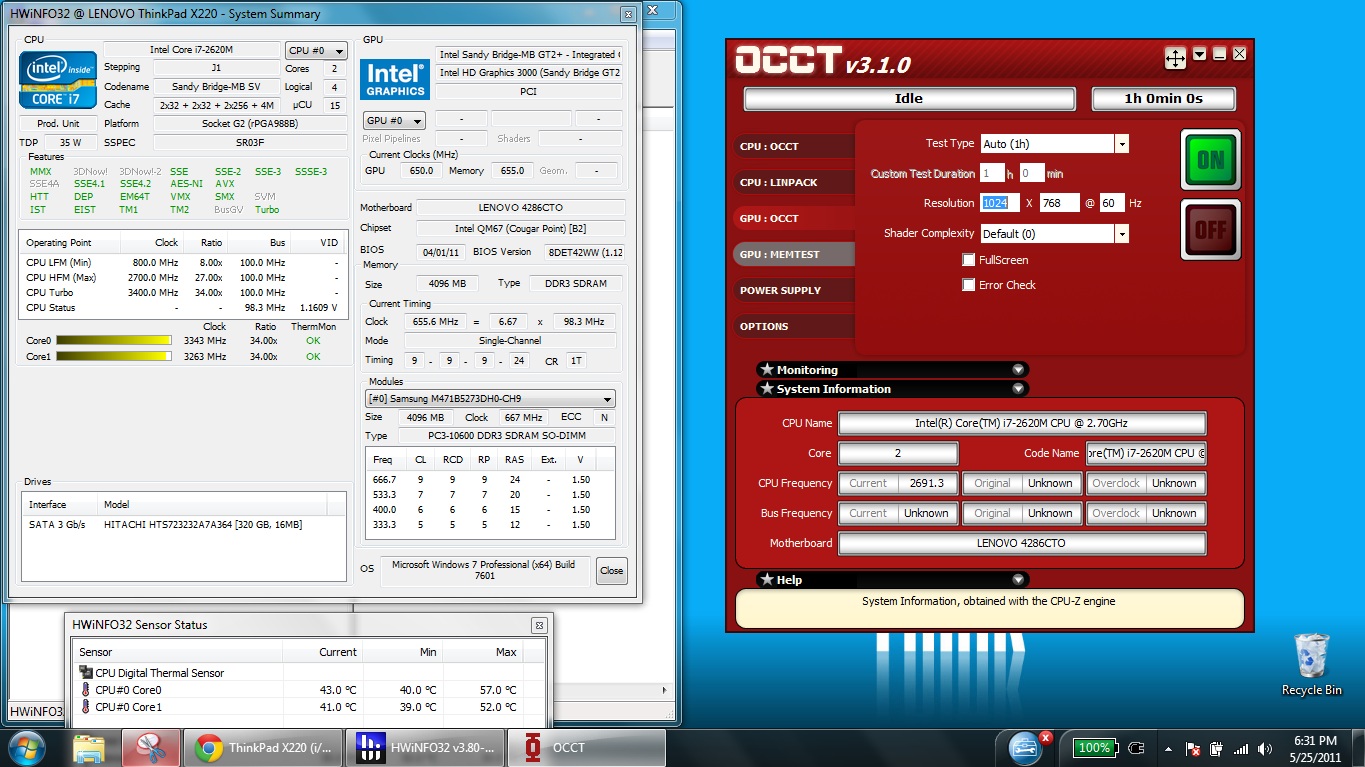Click thermometer icon beside CPU#0 Core0
1365x767 pixels.
pyautogui.click(x=86, y=690)
